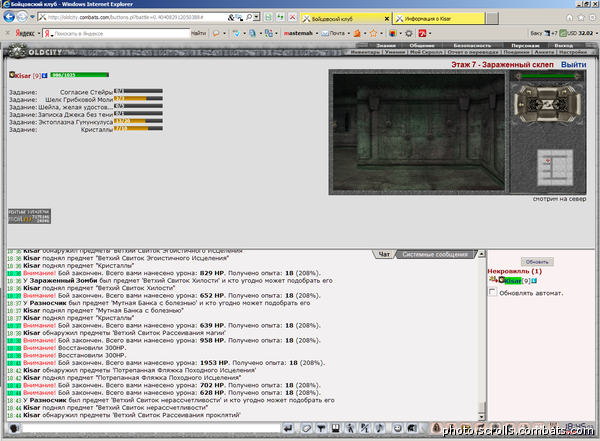Click the address bar search magnifier icon
This screenshot has width=600, height=441.
pyautogui.click(x=249, y=17)
